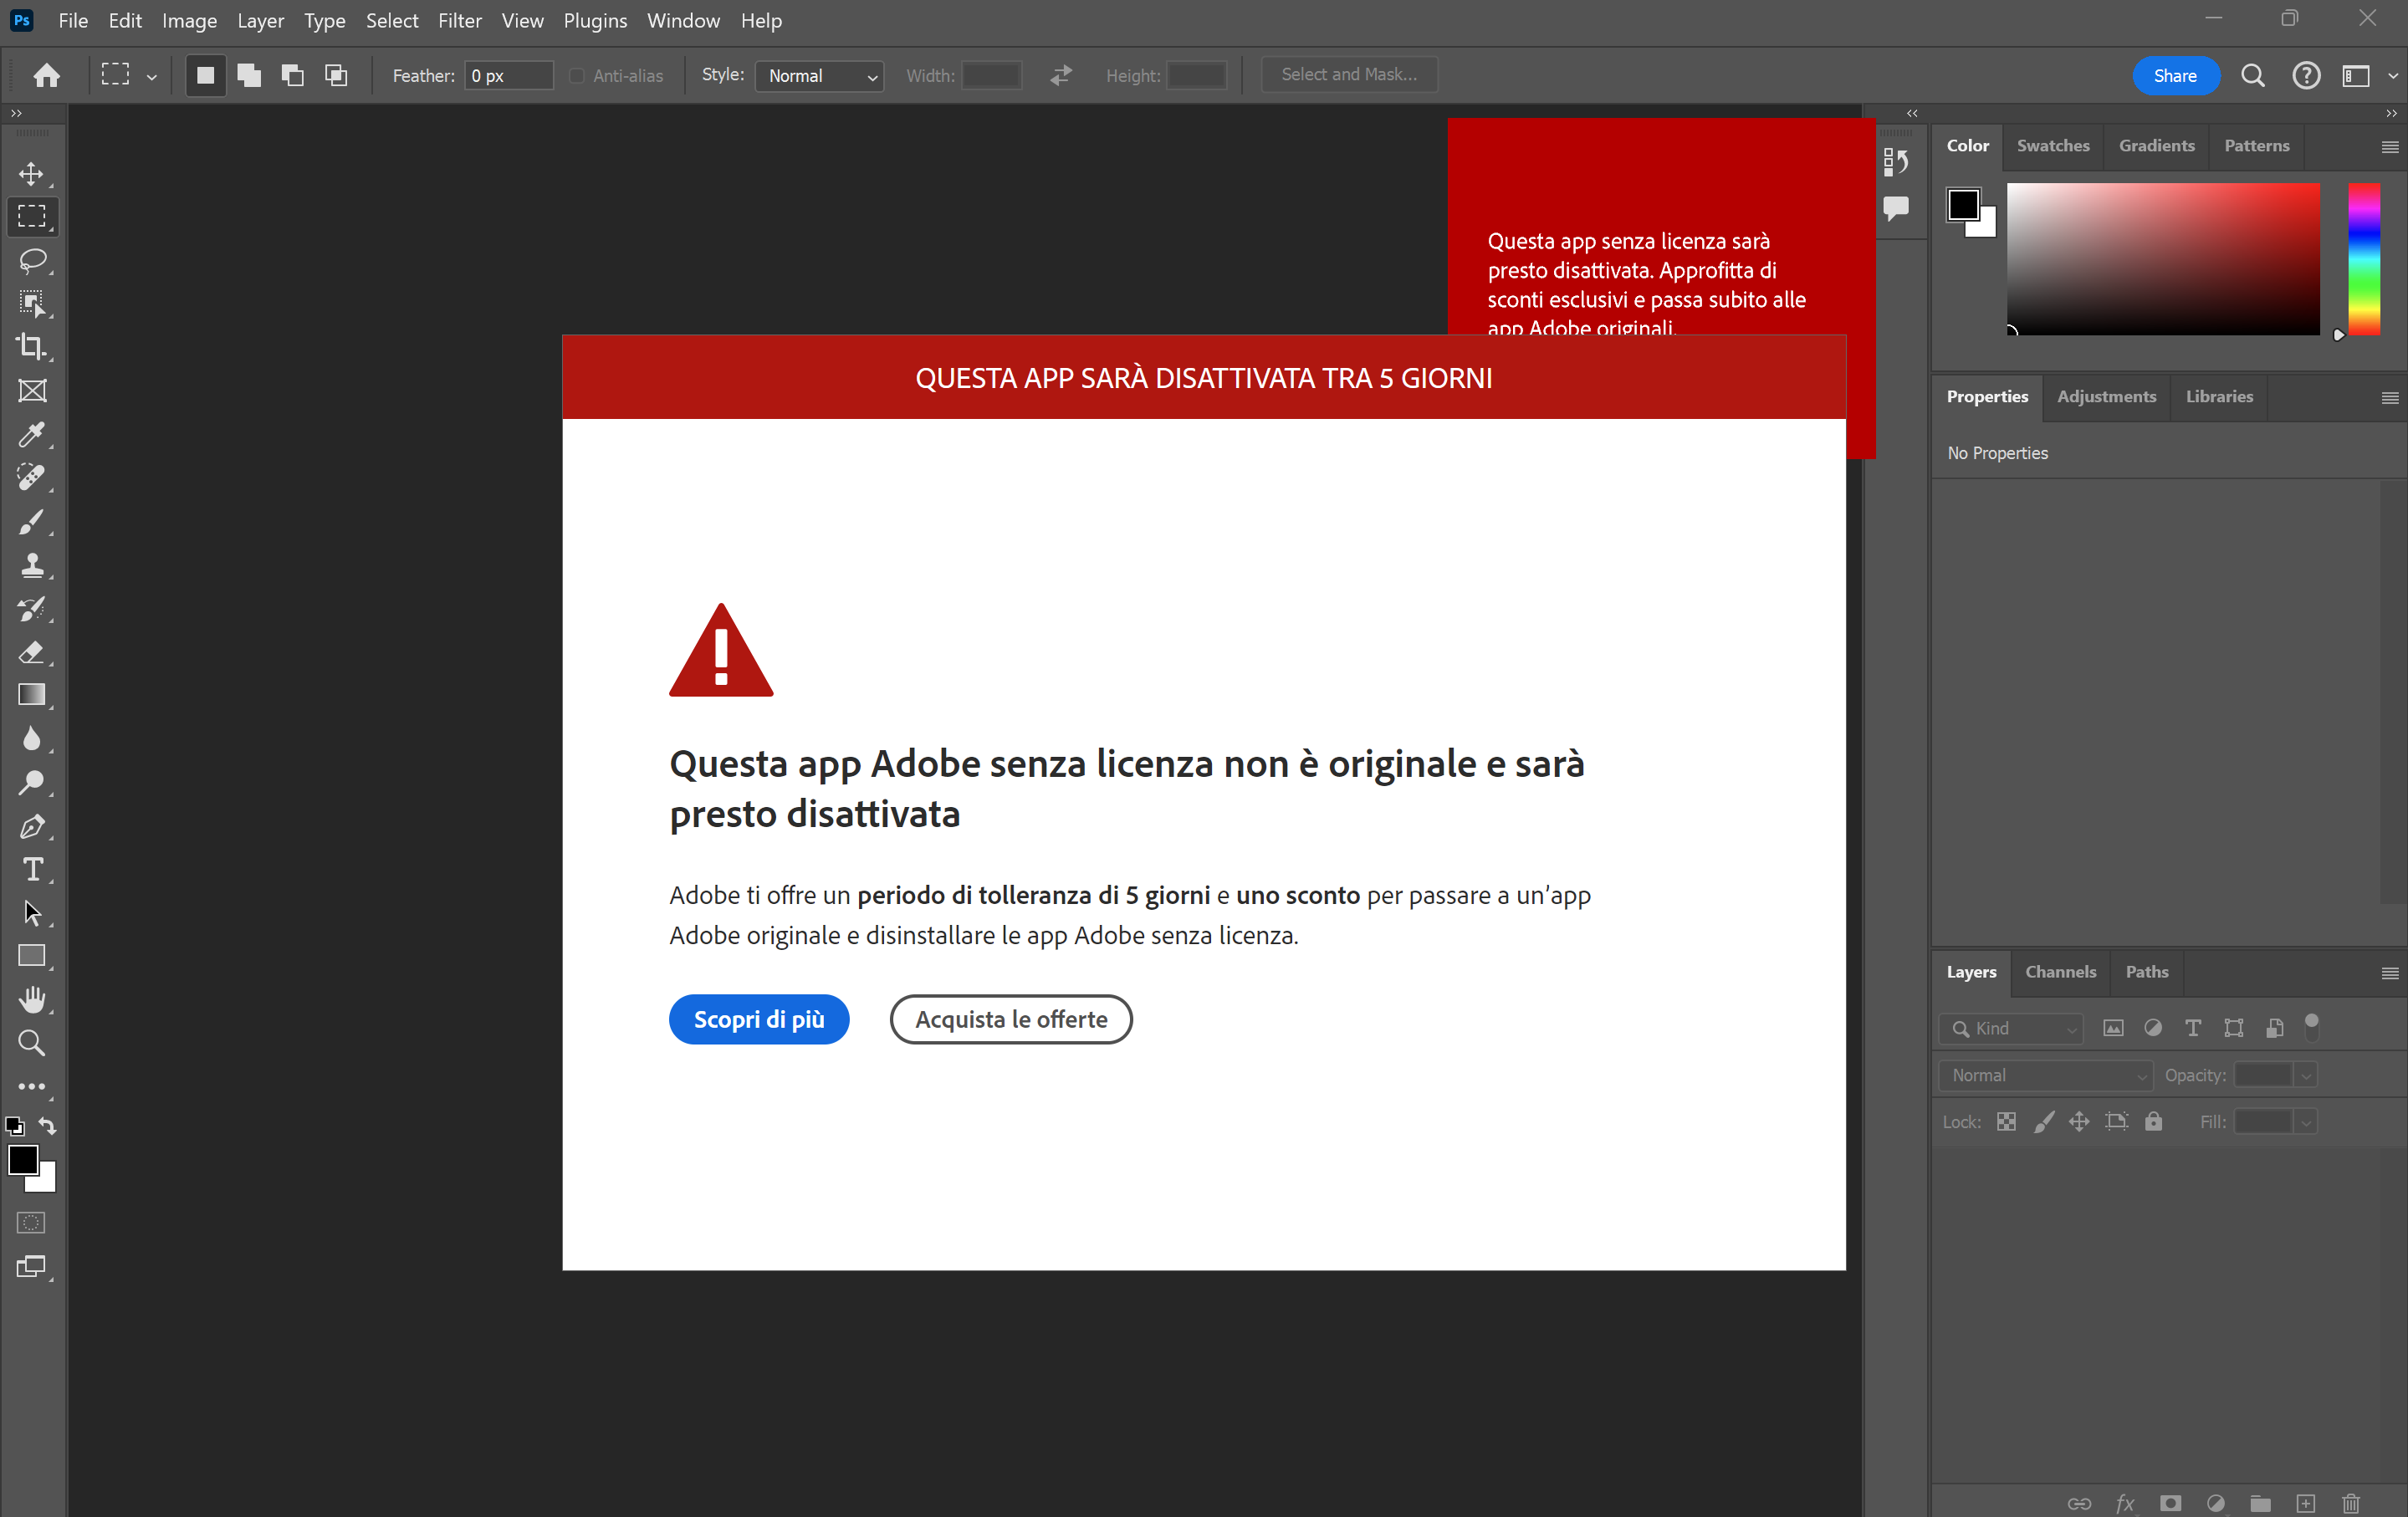The image size is (2408, 1517).
Task: Reset default foreground and background colors
Action: tap(15, 1126)
